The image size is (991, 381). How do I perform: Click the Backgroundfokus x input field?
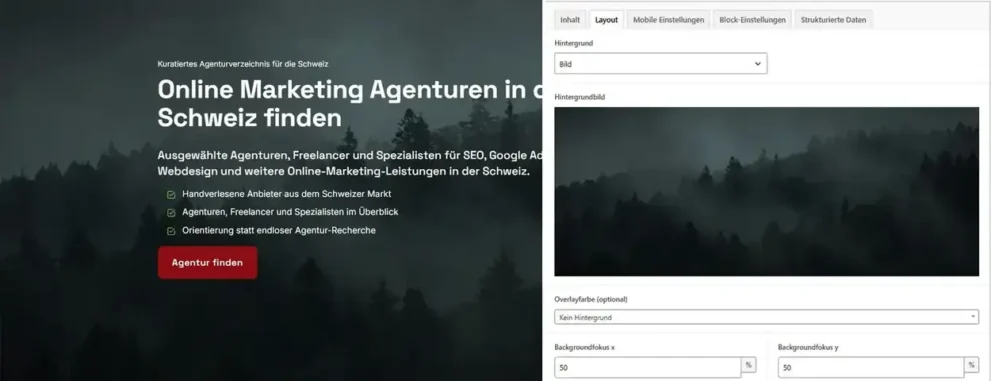[648, 367]
